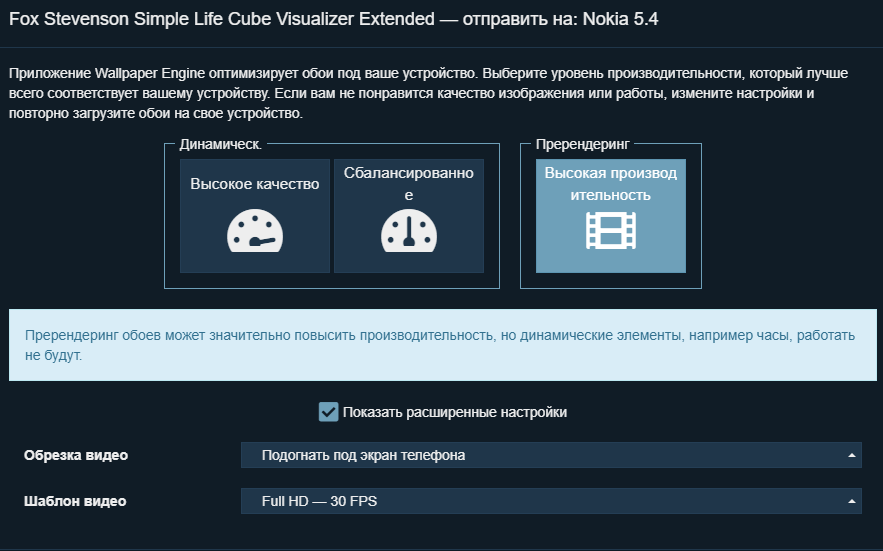Click the "Показать расширенные настройки" label text

point(455,412)
